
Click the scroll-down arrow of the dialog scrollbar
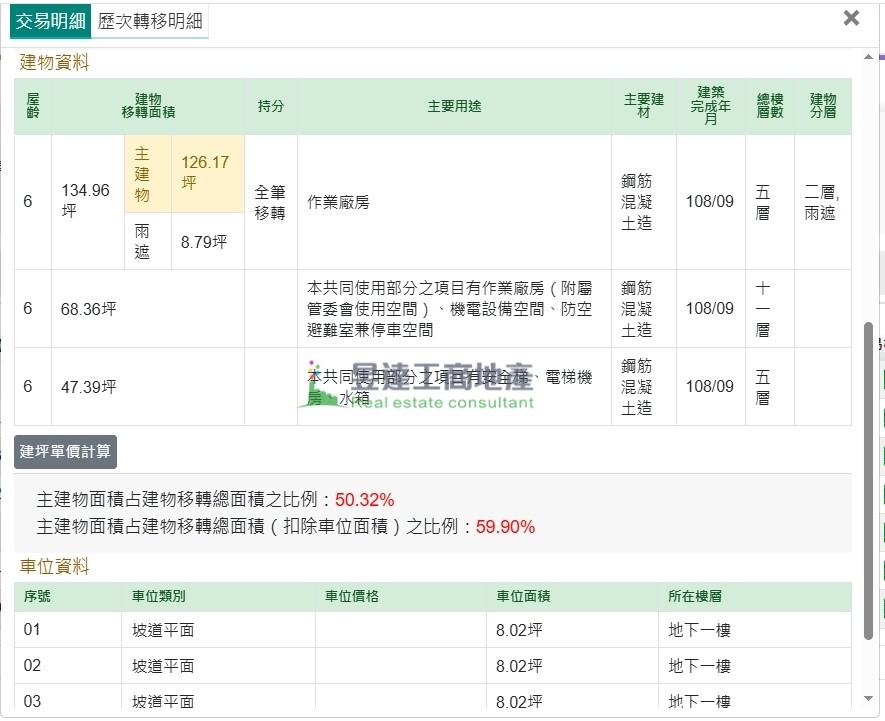pyautogui.click(x=867, y=698)
